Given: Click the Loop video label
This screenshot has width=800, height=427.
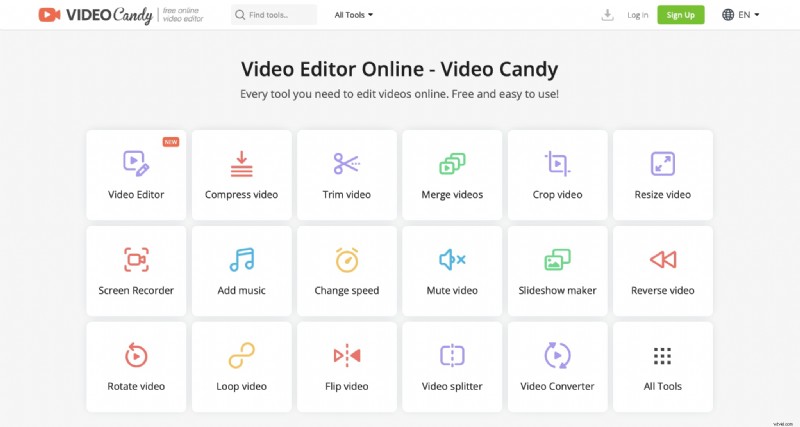Looking at the screenshot, I should (241, 386).
